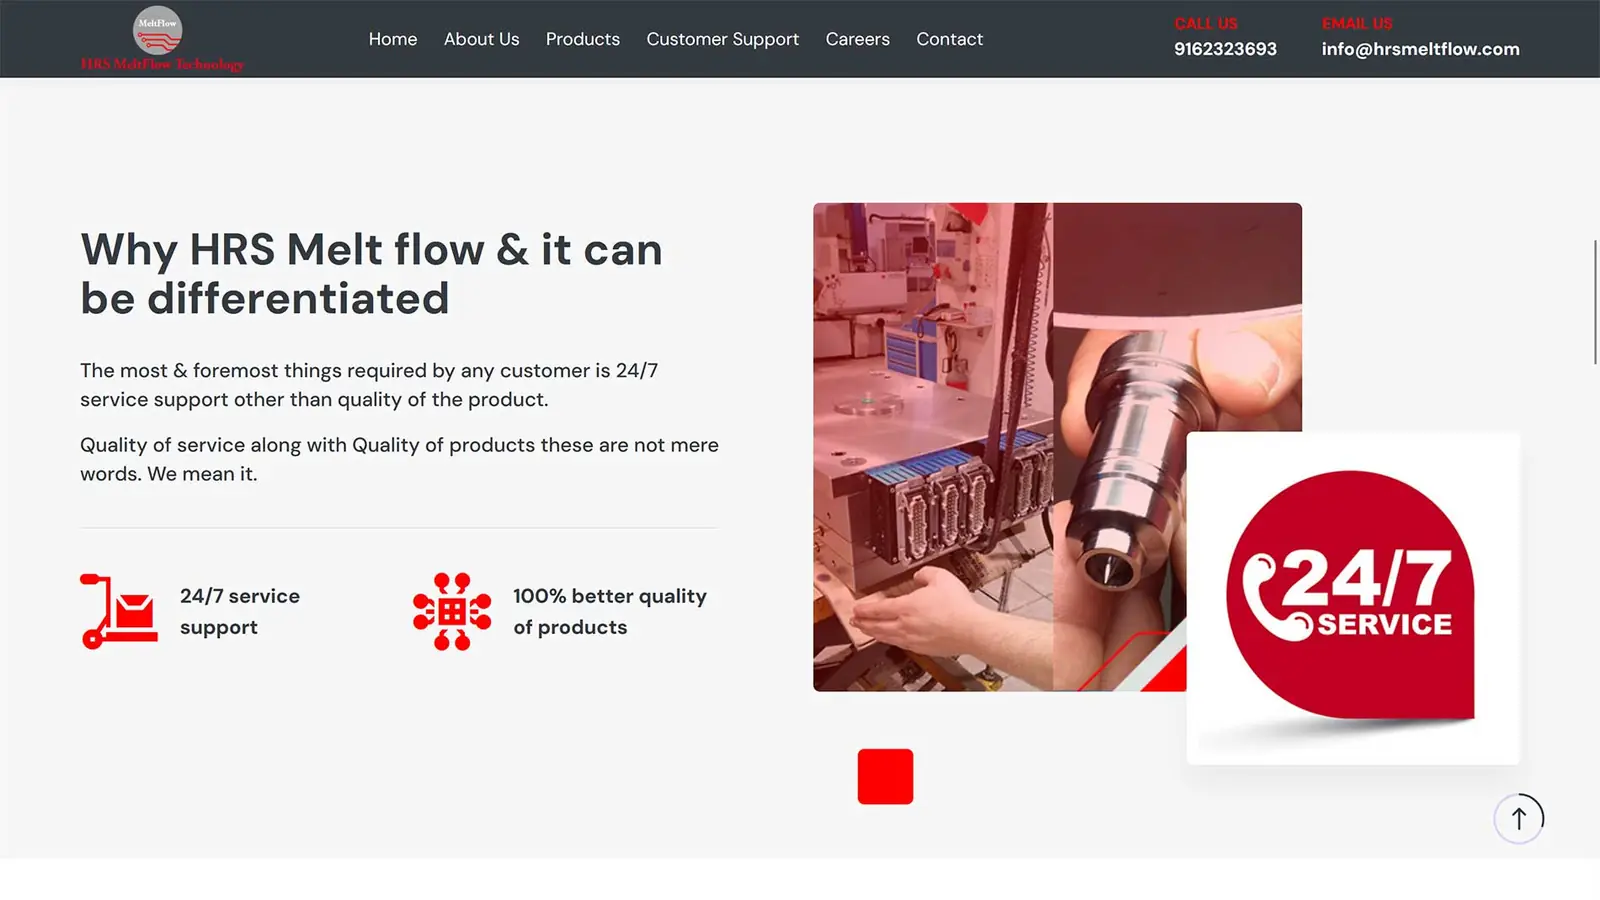Click the scroll-to-top arrow button

tap(1519, 819)
